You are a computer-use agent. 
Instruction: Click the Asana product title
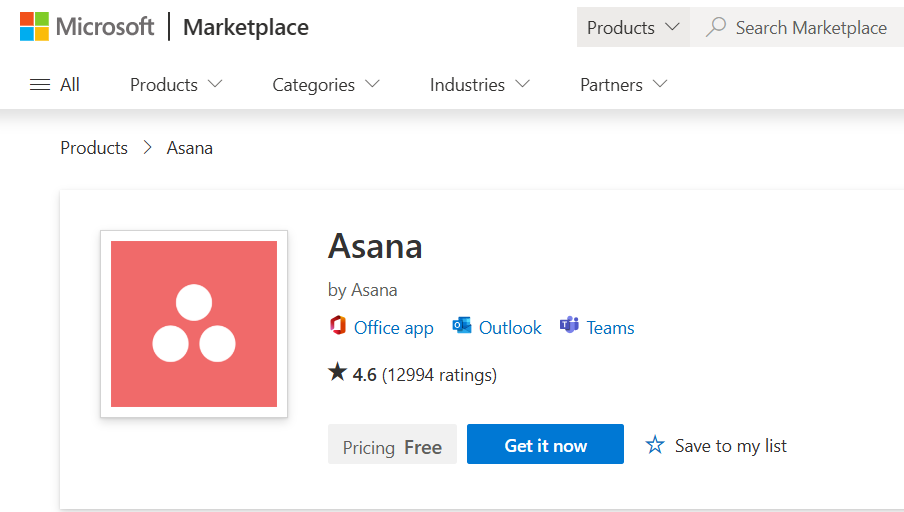(375, 246)
